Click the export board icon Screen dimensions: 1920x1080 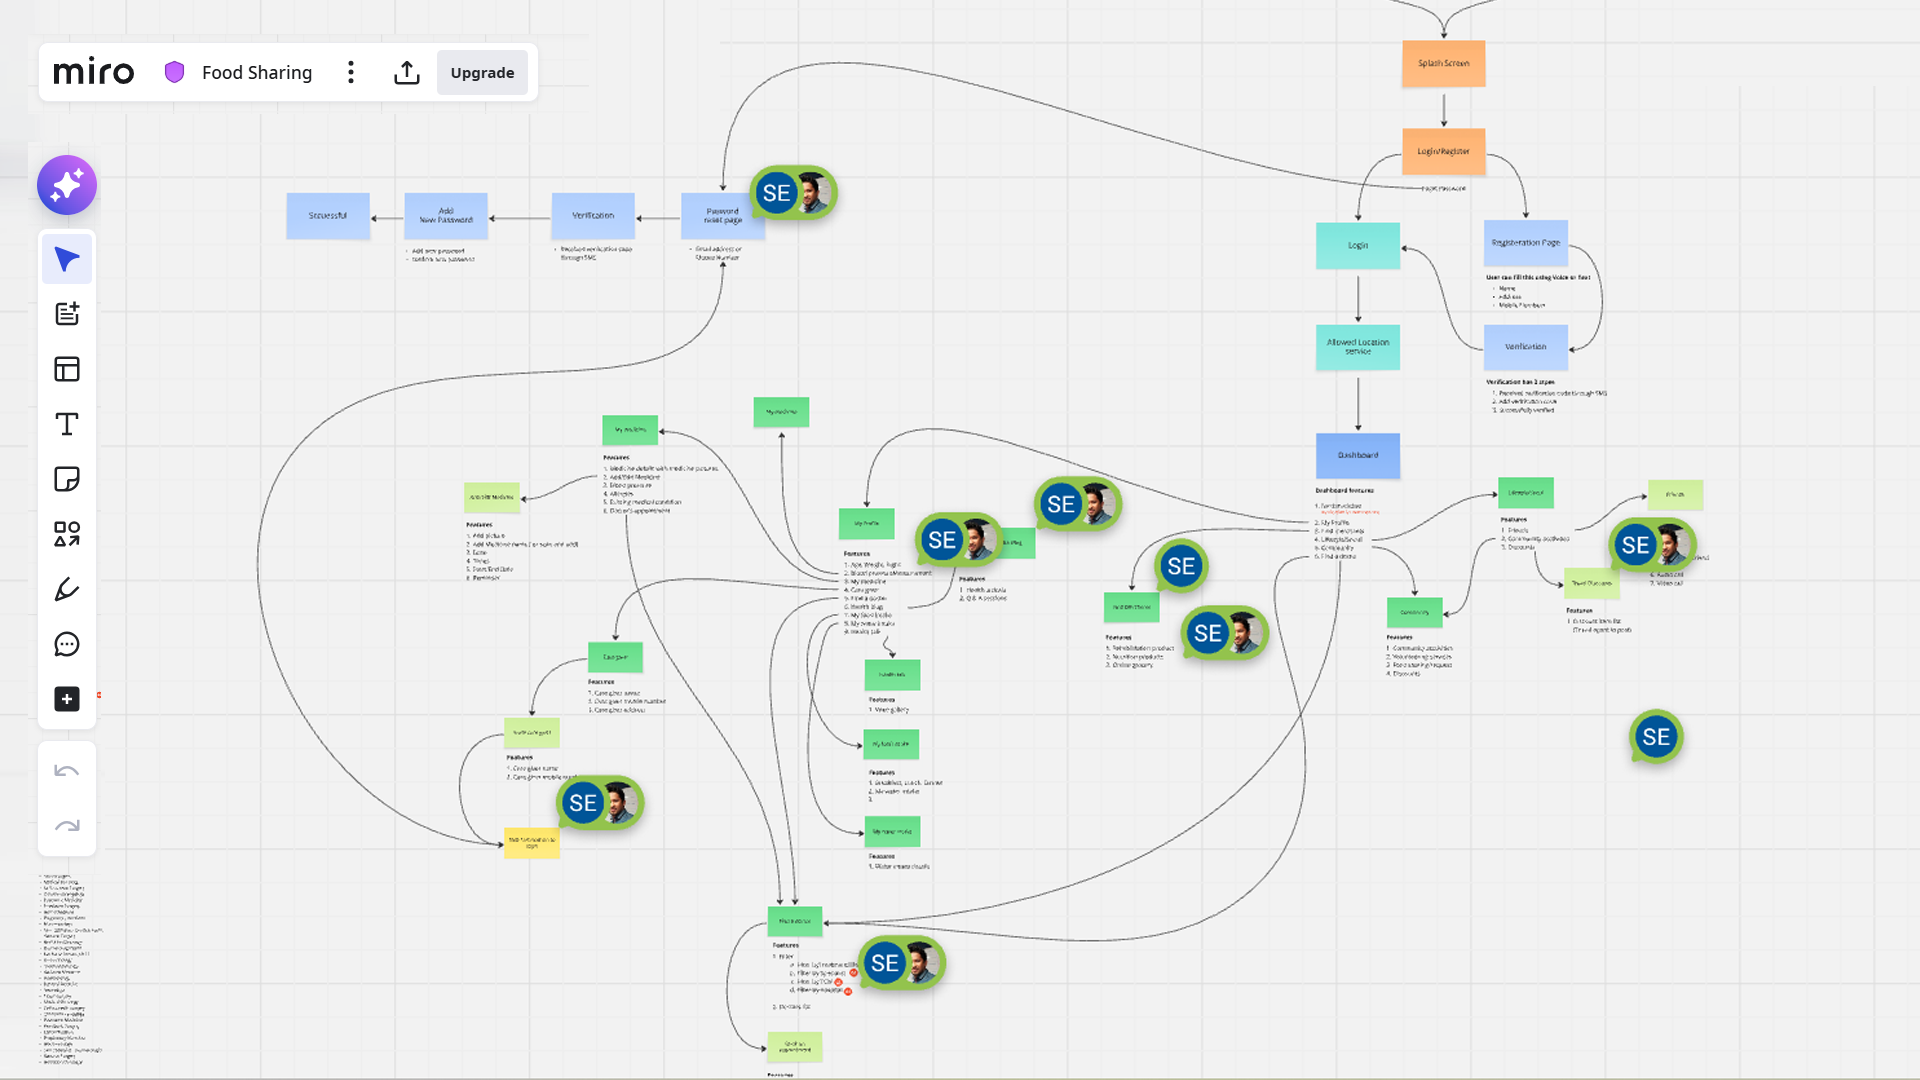tap(407, 72)
